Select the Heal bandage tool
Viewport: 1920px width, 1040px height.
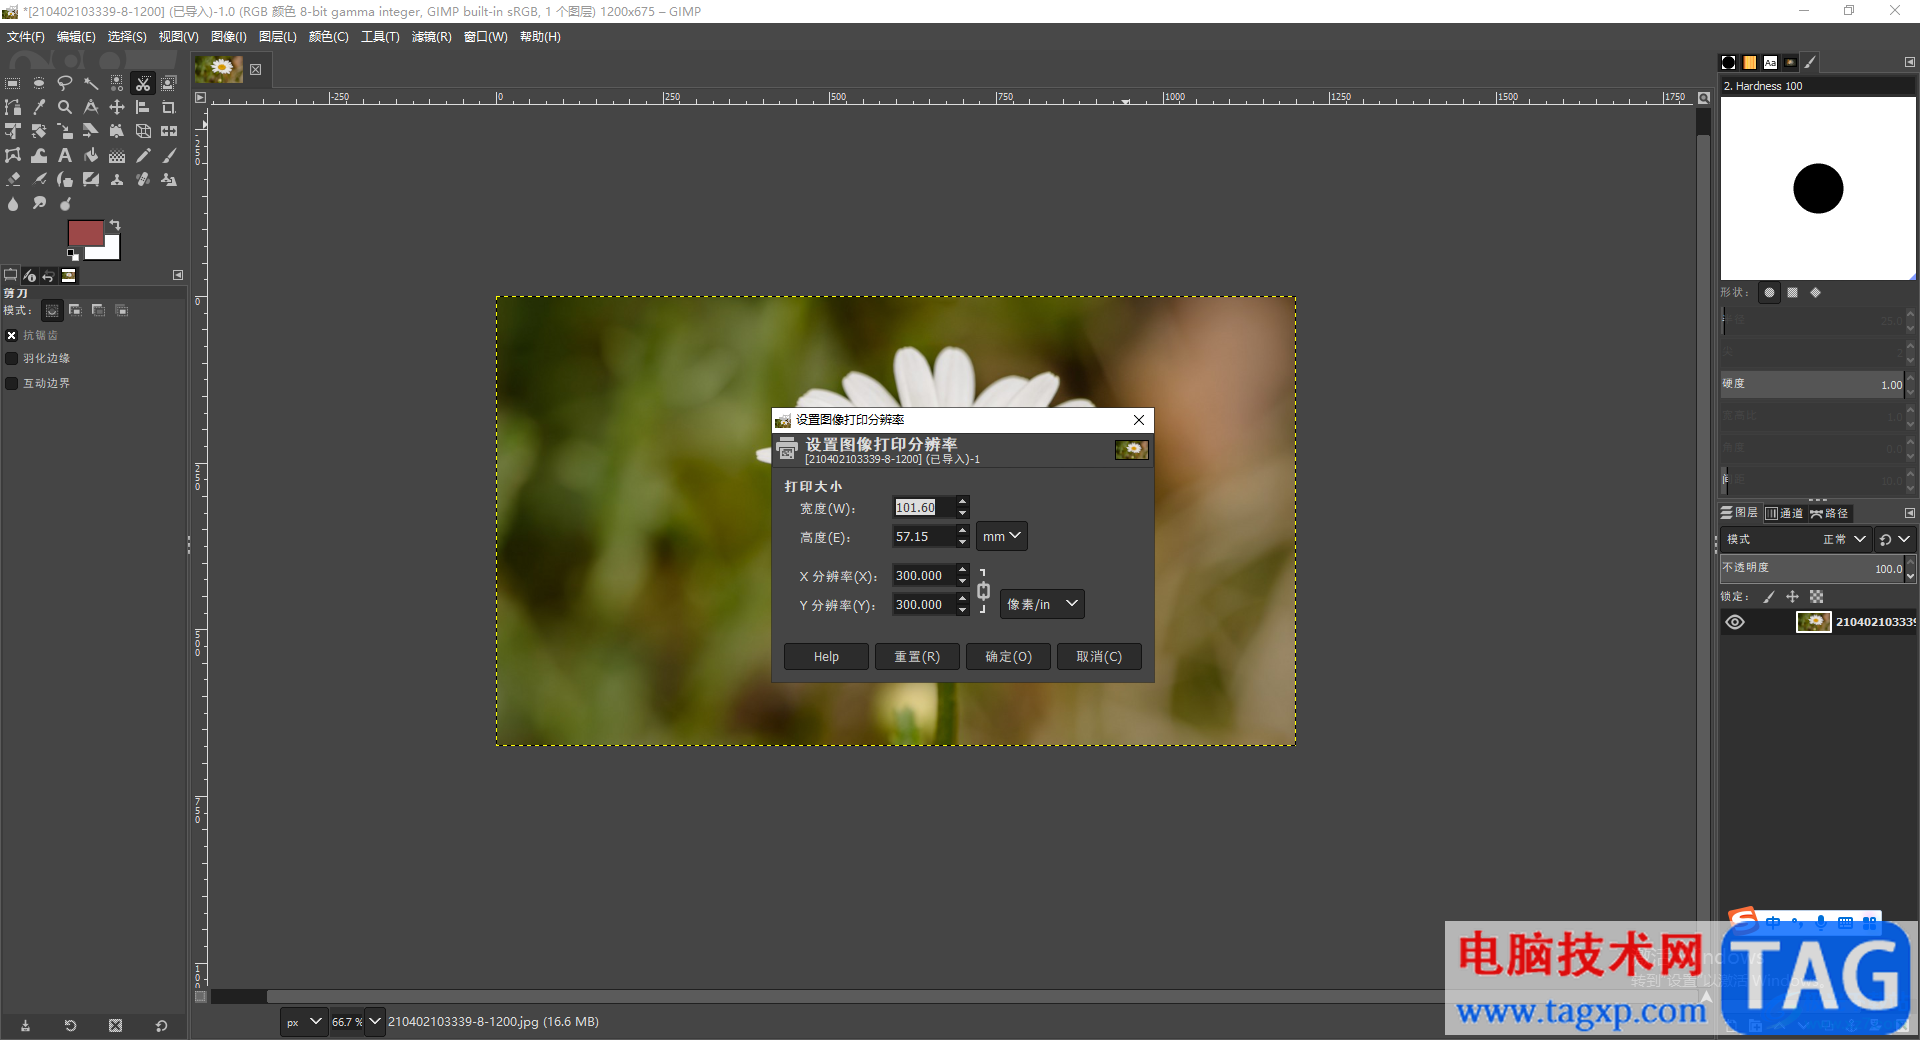143,179
